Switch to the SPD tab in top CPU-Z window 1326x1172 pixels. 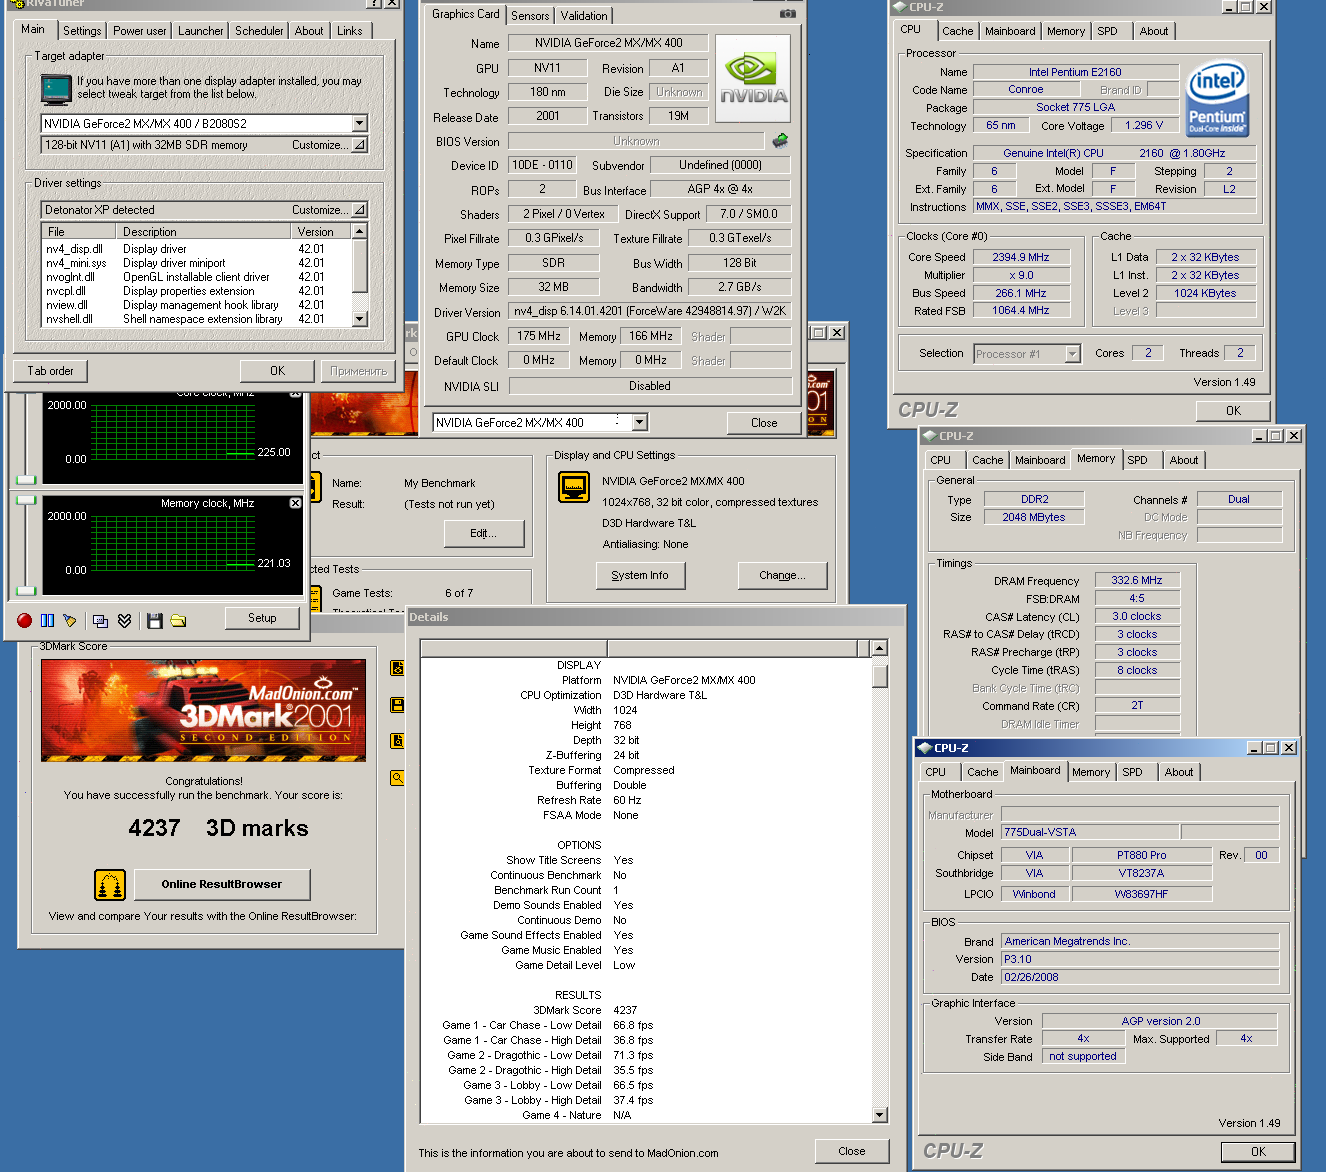(1107, 31)
